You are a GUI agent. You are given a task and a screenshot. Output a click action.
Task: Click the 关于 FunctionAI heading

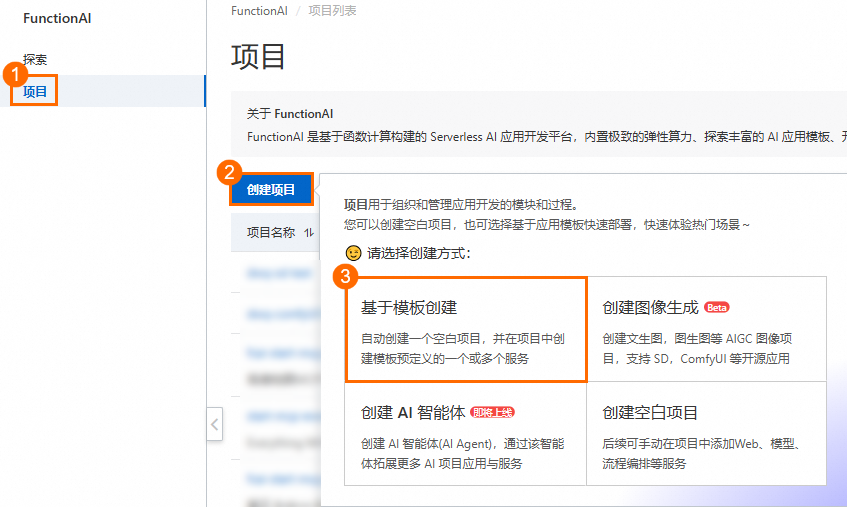290,114
